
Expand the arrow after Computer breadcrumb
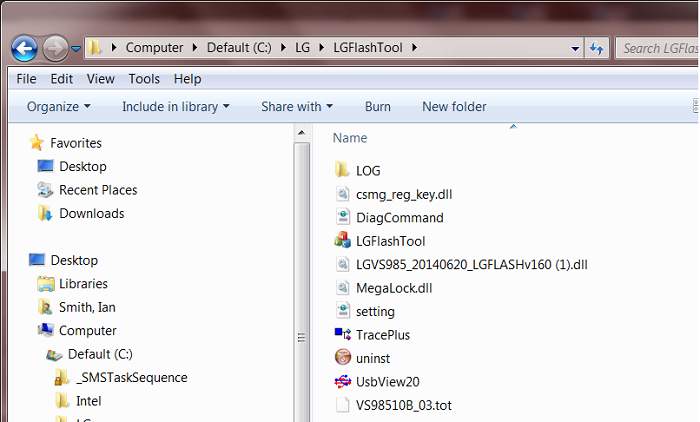click(195, 47)
